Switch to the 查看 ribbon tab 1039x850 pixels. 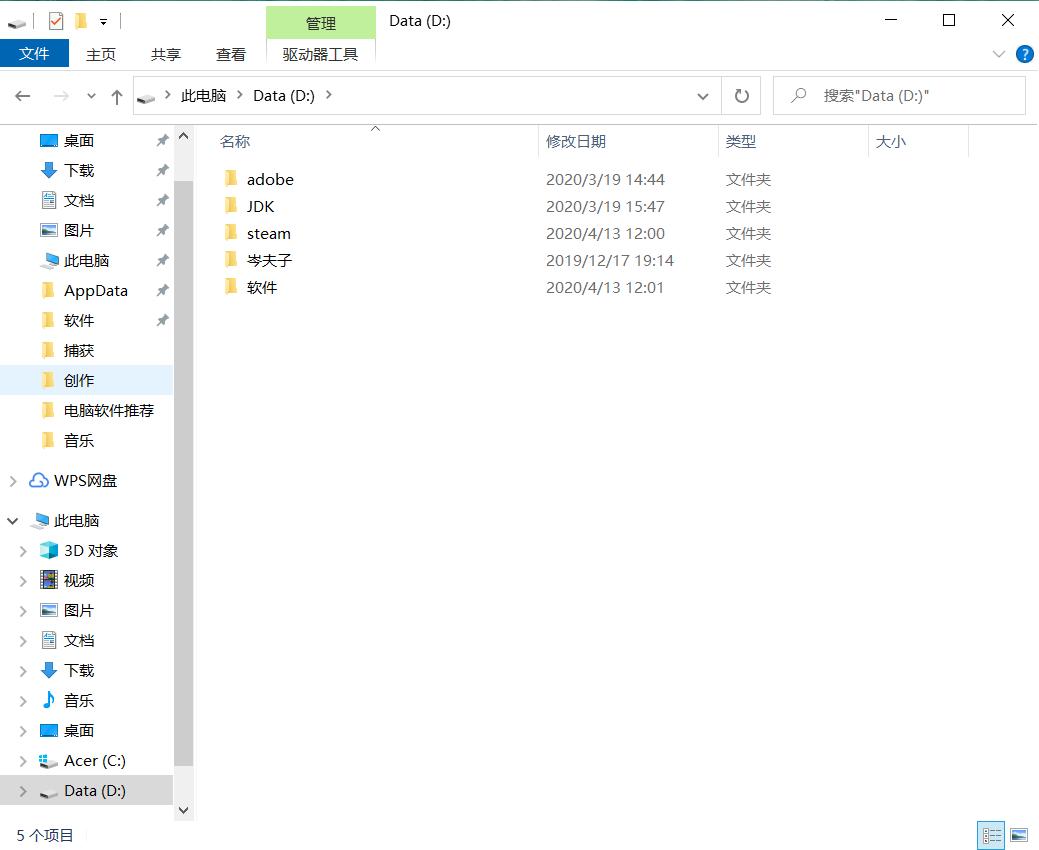[x=231, y=54]
